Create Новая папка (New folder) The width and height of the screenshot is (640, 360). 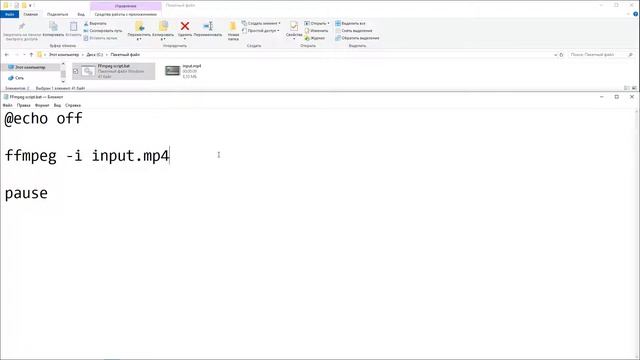[x=233, y=31]
